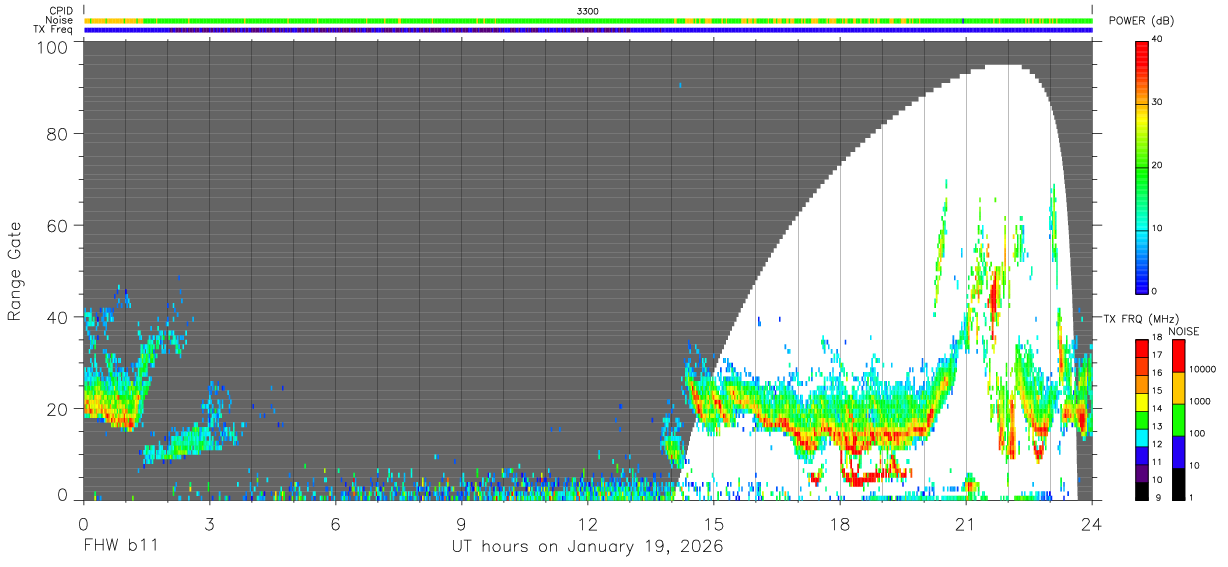This screenshot has height=567, width=1228.
Task: Click the Range Gate axis label
Action: (x=15, y=270)
